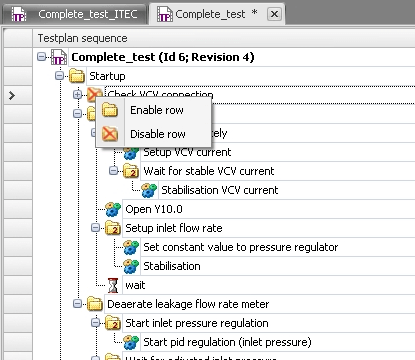Click the Start inlet pressure regulation folder icon
Image resolution: width=415 pixels, height=360 pixels.
(113, 323)
